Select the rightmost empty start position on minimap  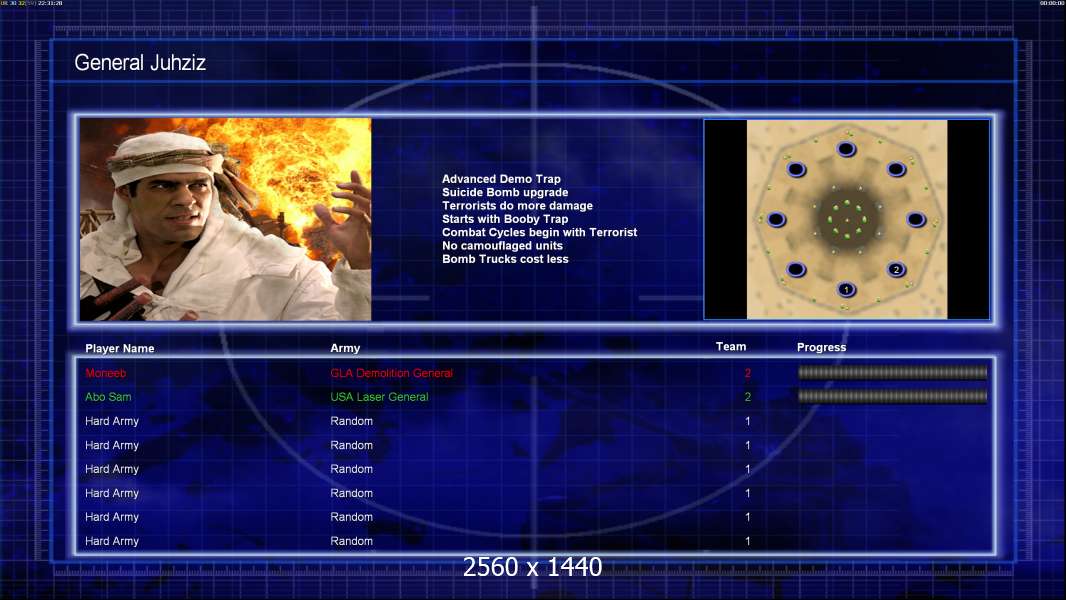[916, 220]
